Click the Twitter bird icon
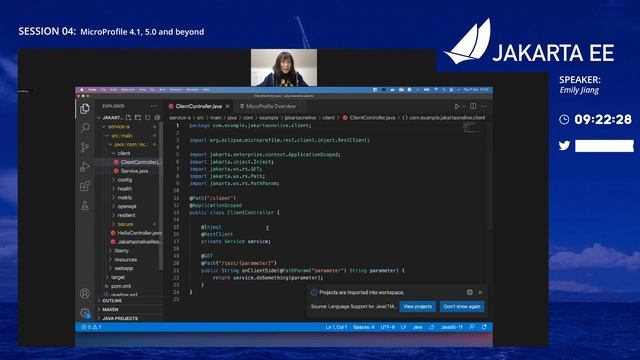The image size is (640, 360). click(564, 146)
